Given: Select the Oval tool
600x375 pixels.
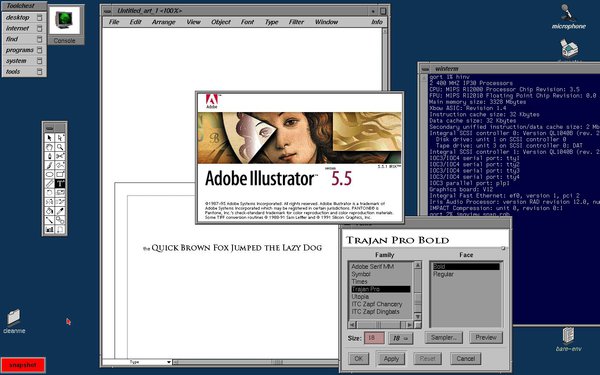Looking at the screenshot, I should point(49,174).
